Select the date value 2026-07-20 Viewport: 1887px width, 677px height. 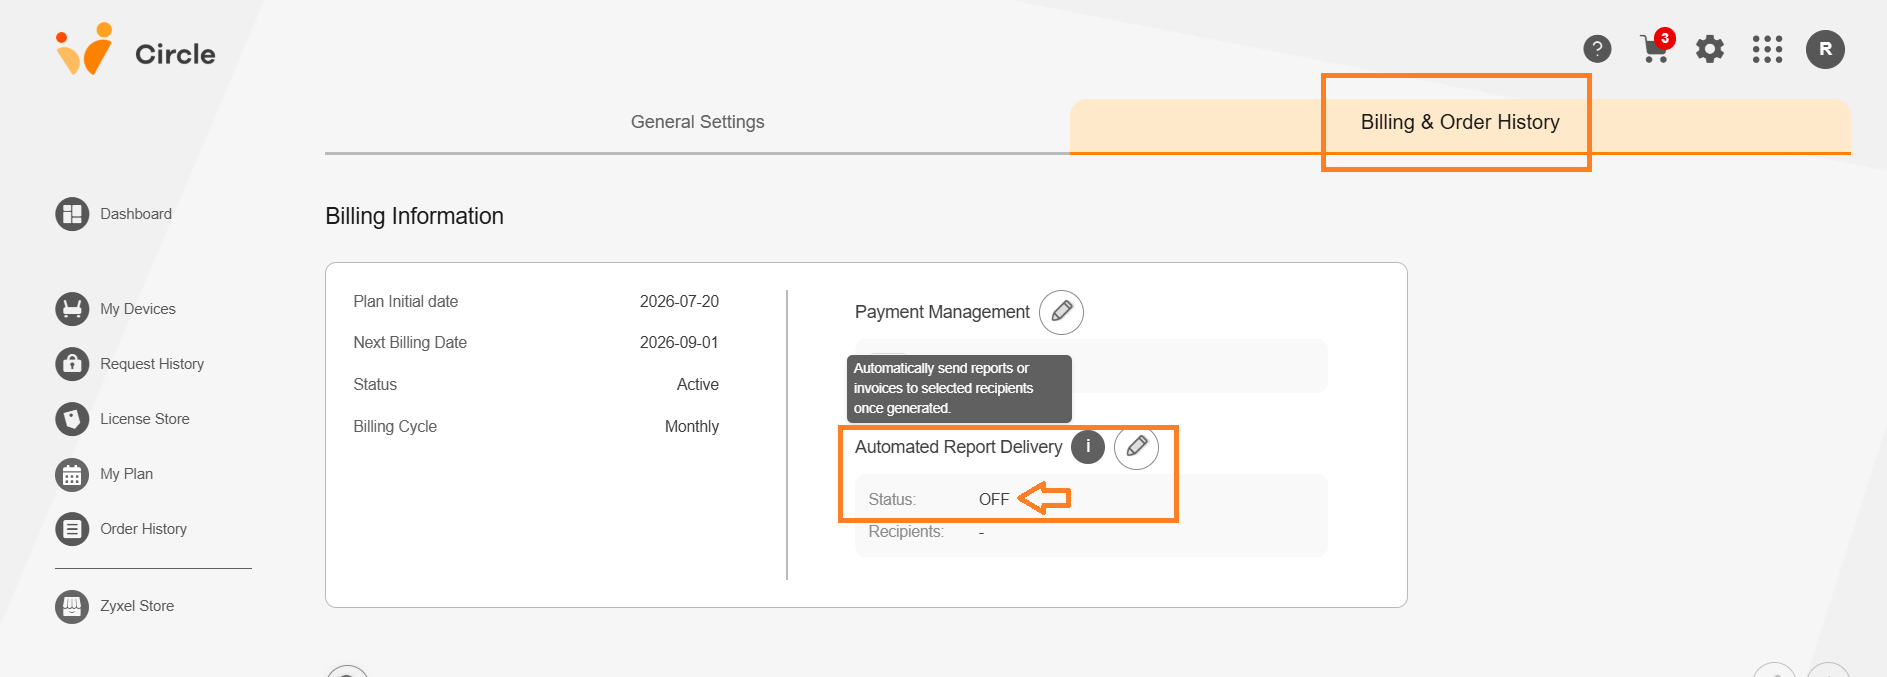[679, 301]
